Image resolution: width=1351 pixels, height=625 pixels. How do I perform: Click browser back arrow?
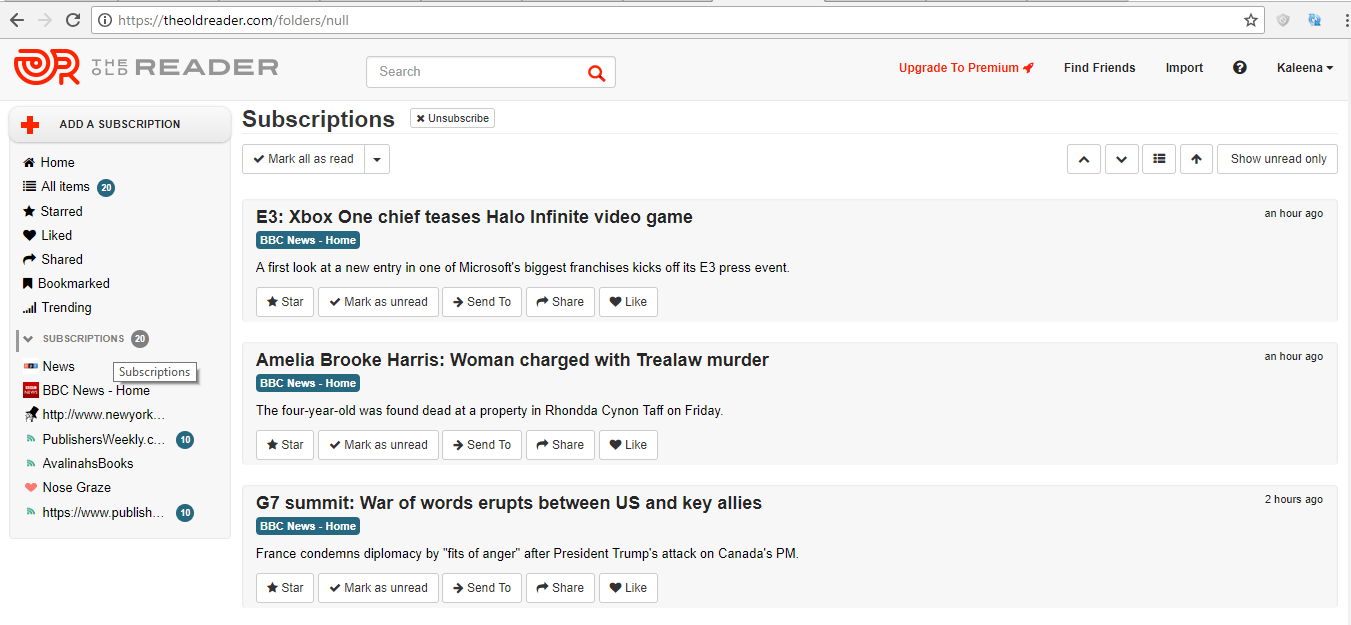pyautogui.click(x=17, y=20)
